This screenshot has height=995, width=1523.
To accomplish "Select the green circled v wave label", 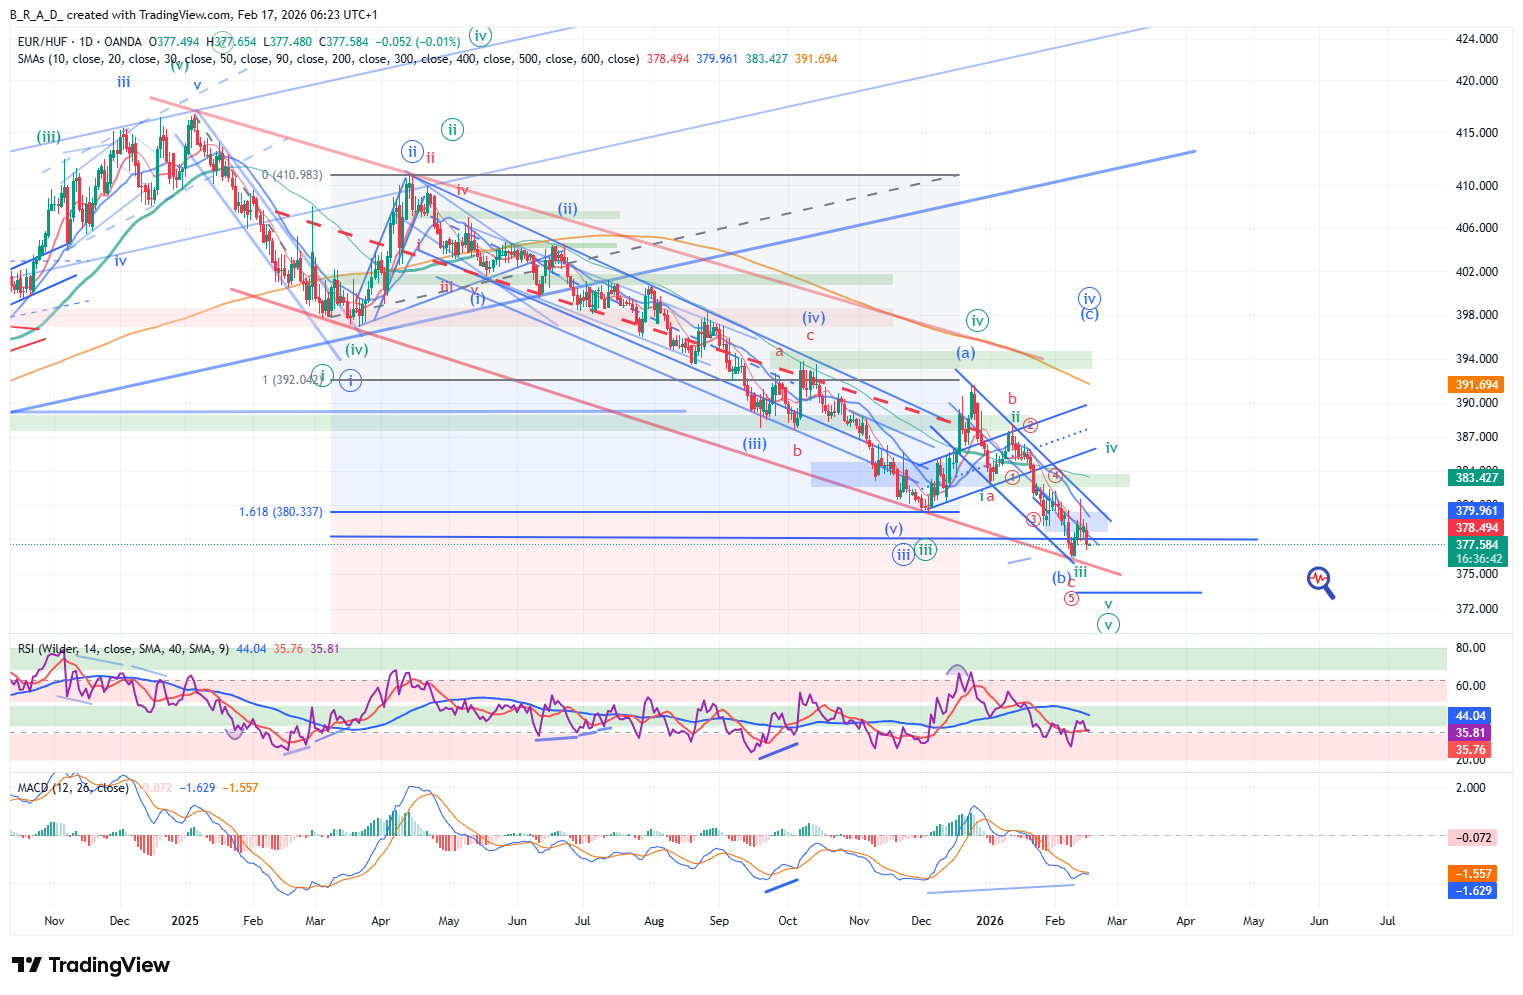I will pos(1107,624).
